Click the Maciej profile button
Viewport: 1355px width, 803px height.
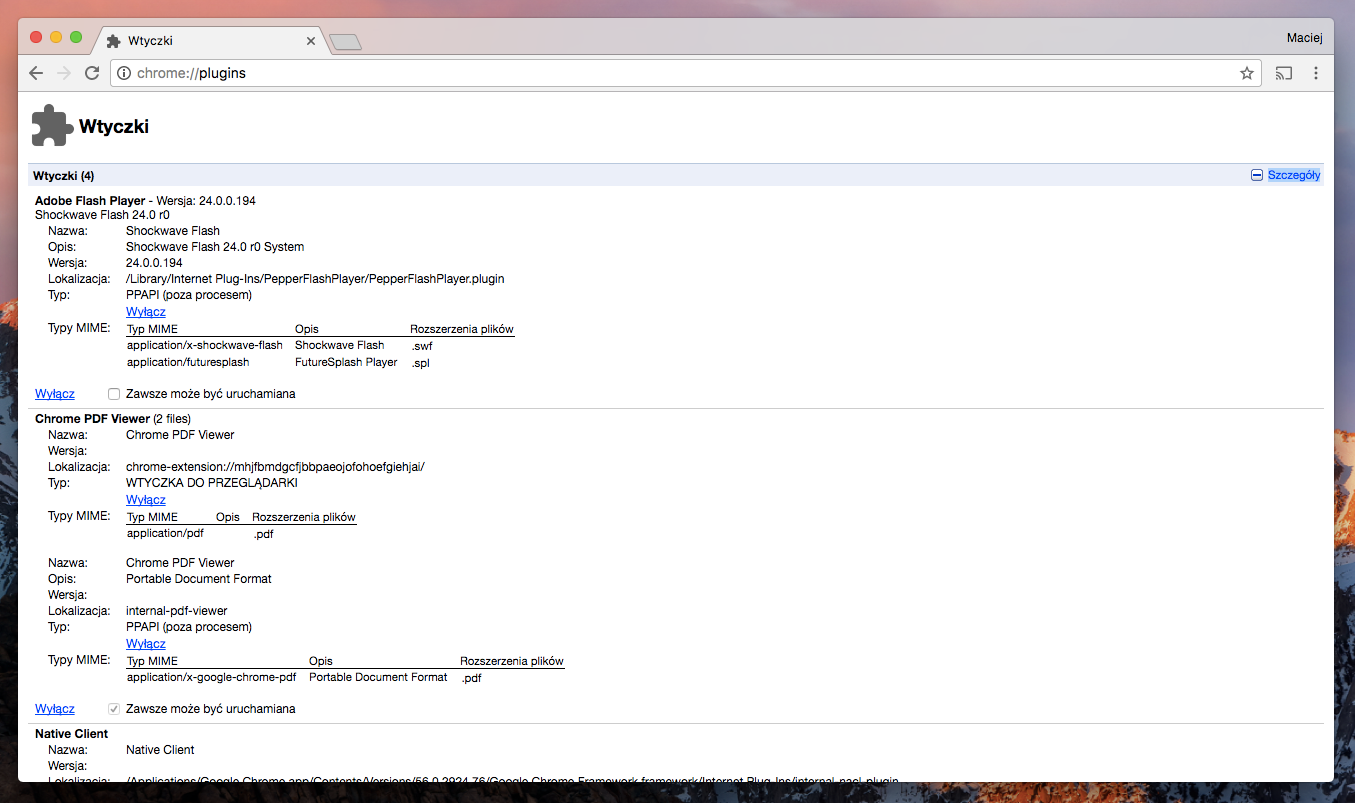(1304, 38)
